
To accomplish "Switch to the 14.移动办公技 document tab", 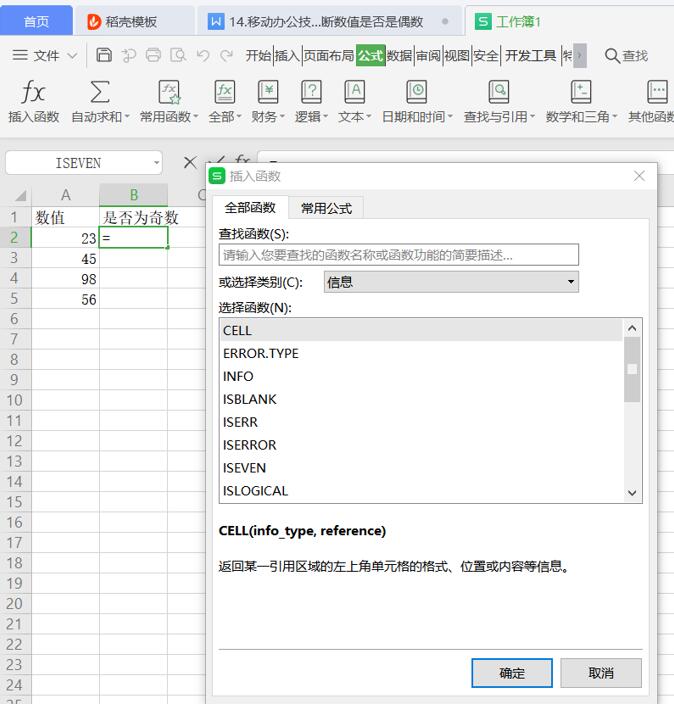I will [329, 21].
